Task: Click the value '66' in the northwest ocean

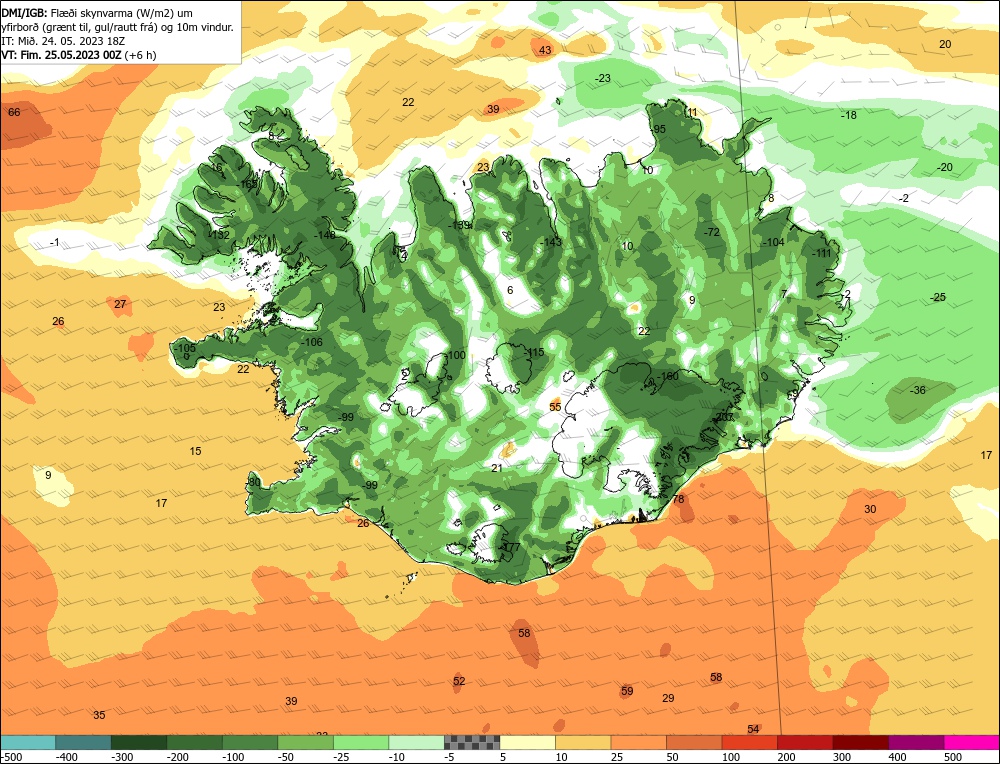Action: pyautogui.click(x=14, y=112)
